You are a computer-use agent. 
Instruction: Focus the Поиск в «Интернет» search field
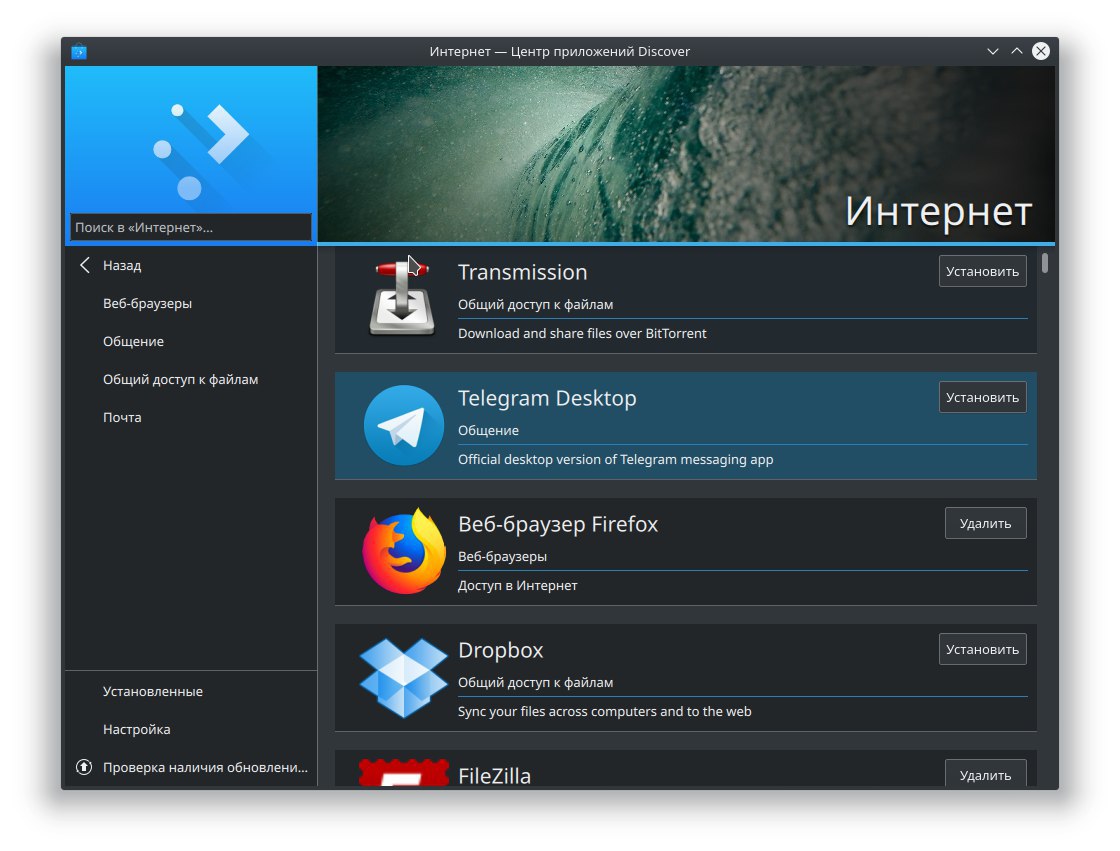[191, 227]
